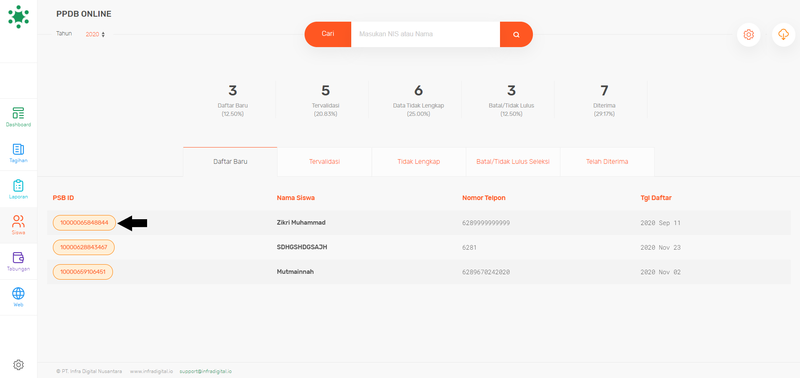The width and height of the screenshot is (800, 378).
Task: Select the name SDHGSHDGSAJH
Action: coord(302,247)
